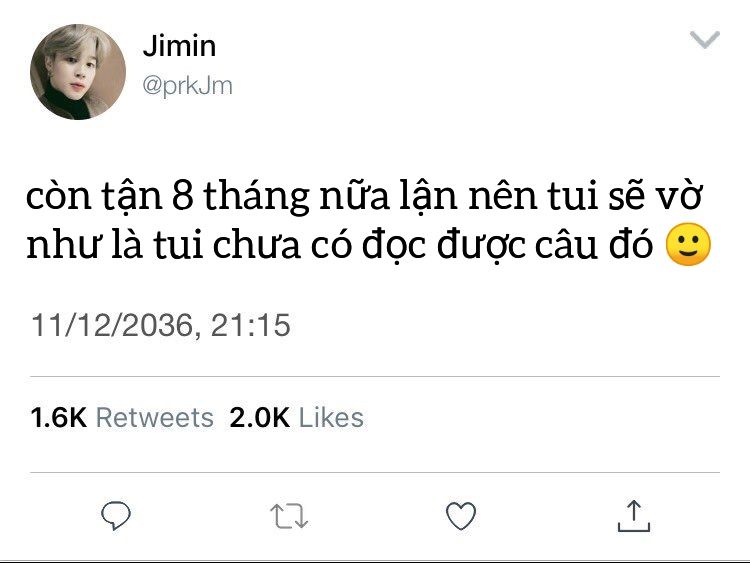The image size is (750, 563).
Task: Click tweet text line starting 'còn tận 8 tháng'
Action: point(364,196)
